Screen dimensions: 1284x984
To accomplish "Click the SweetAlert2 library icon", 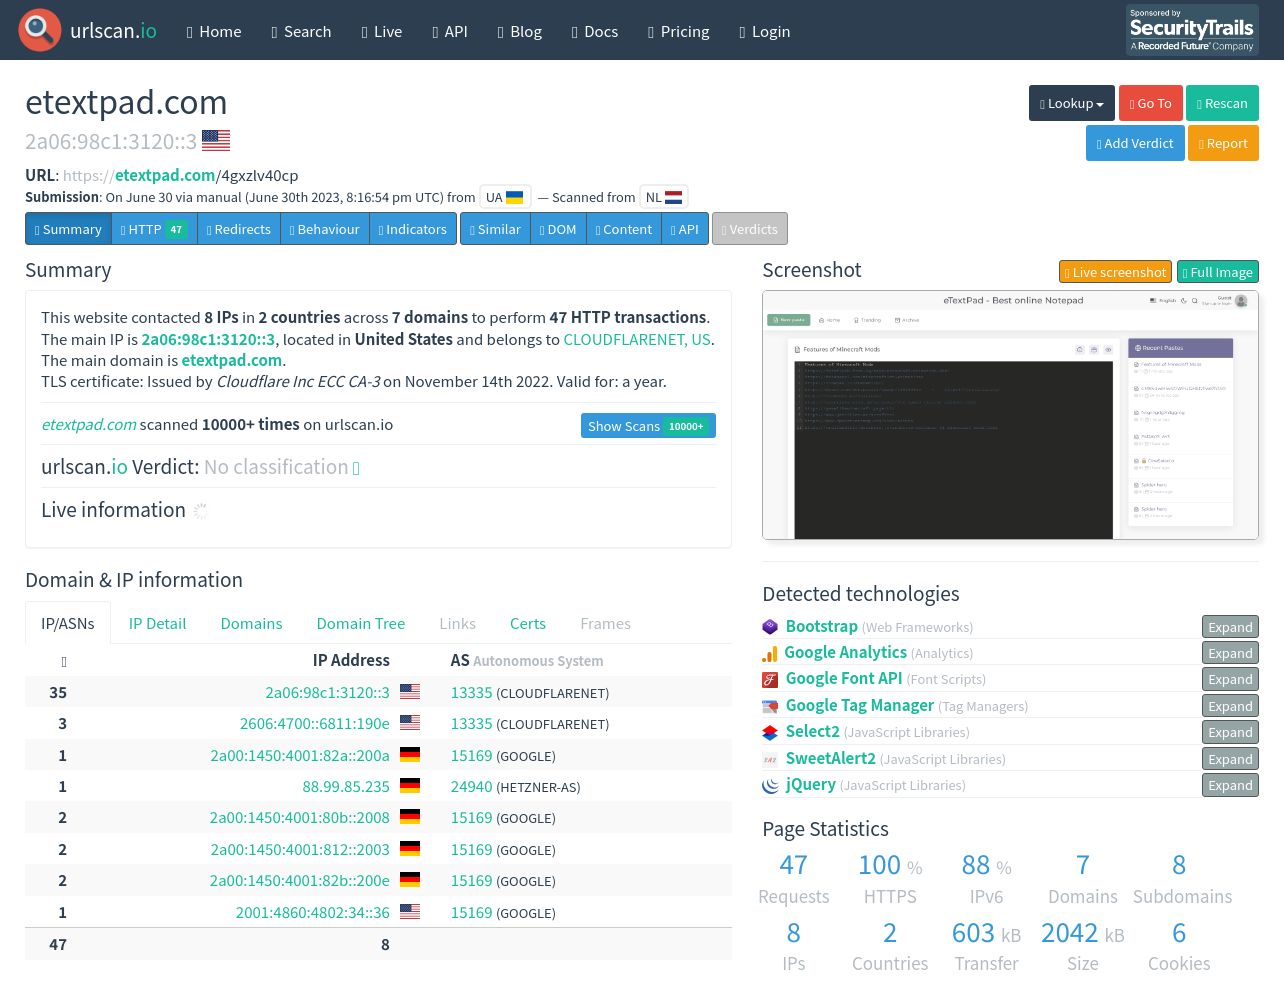I will pos(770,759).
